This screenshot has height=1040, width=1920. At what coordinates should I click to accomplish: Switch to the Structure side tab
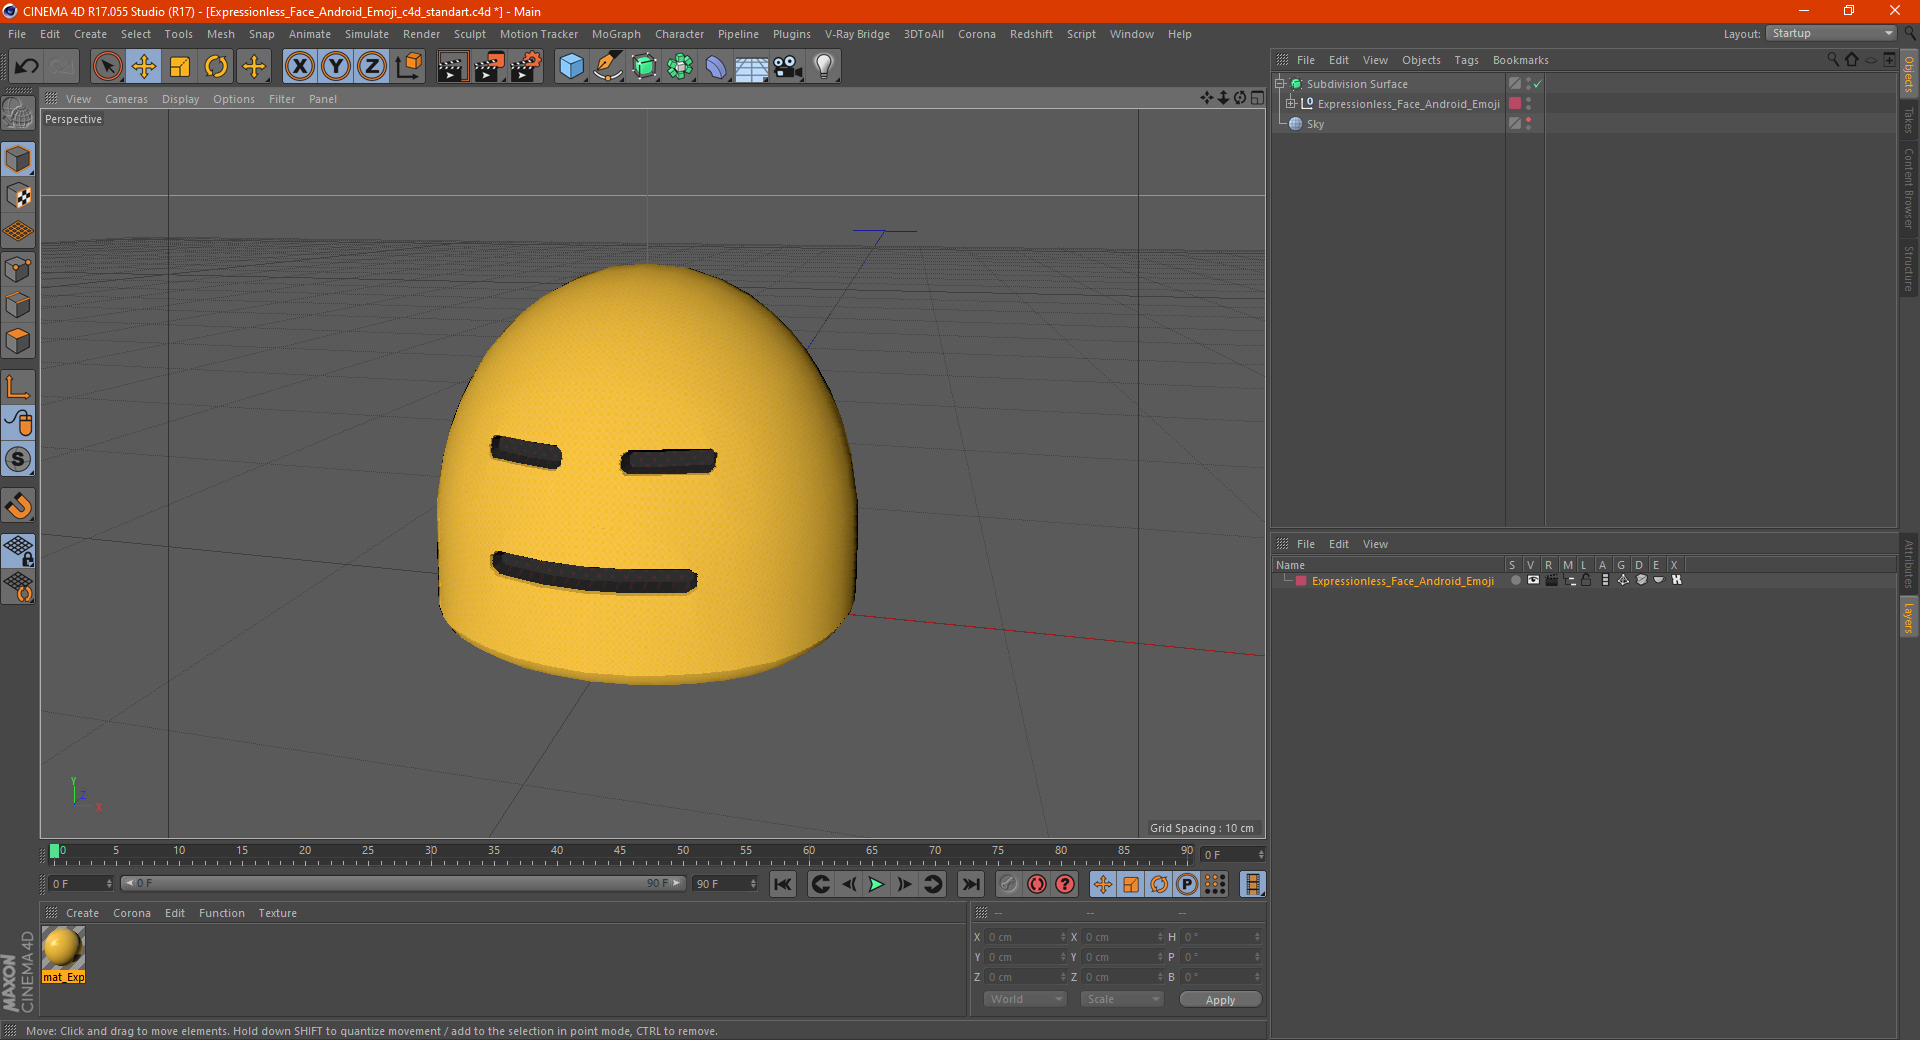tap(1908, 268)
